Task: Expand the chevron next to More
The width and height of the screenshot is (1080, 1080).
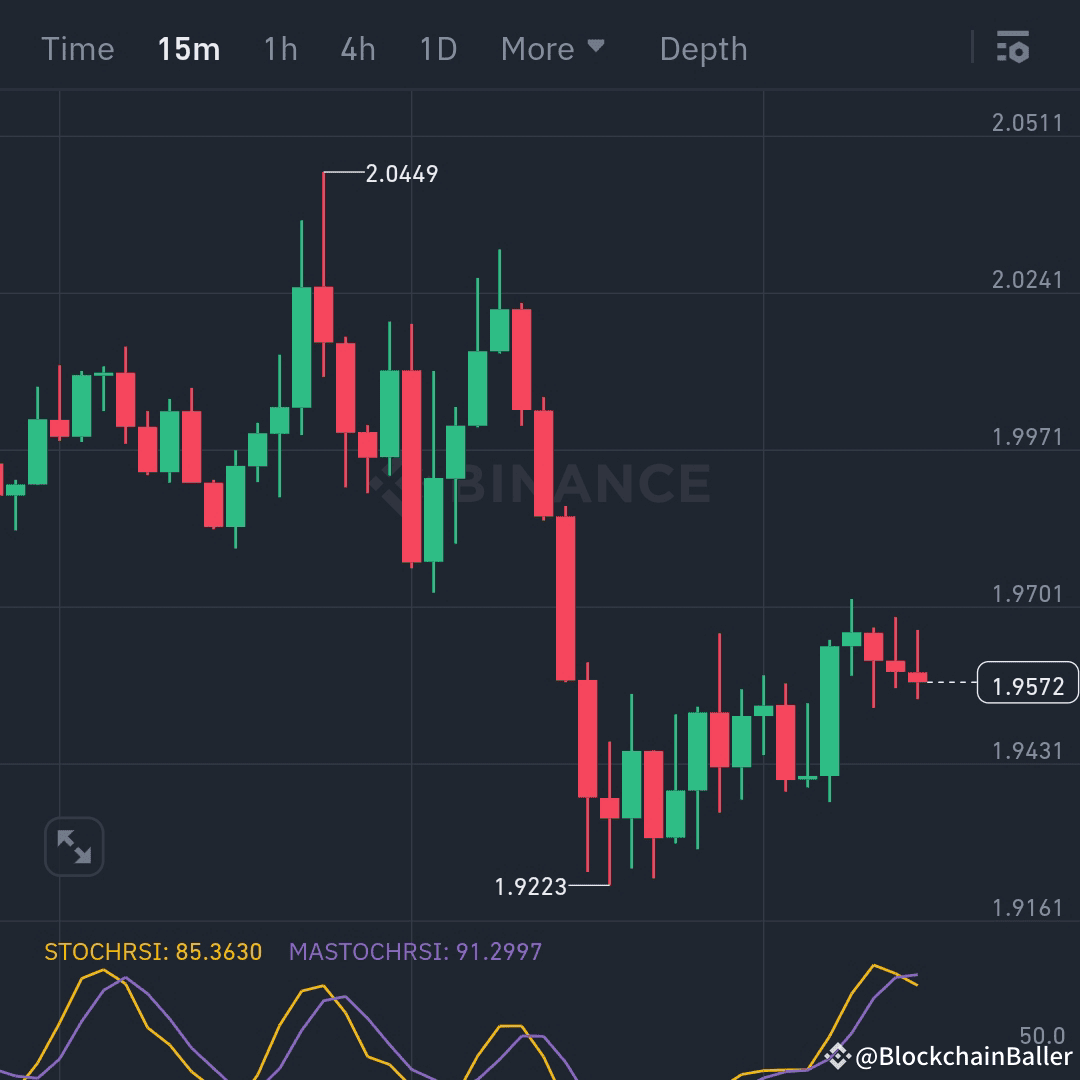Action: pos(597,48)
